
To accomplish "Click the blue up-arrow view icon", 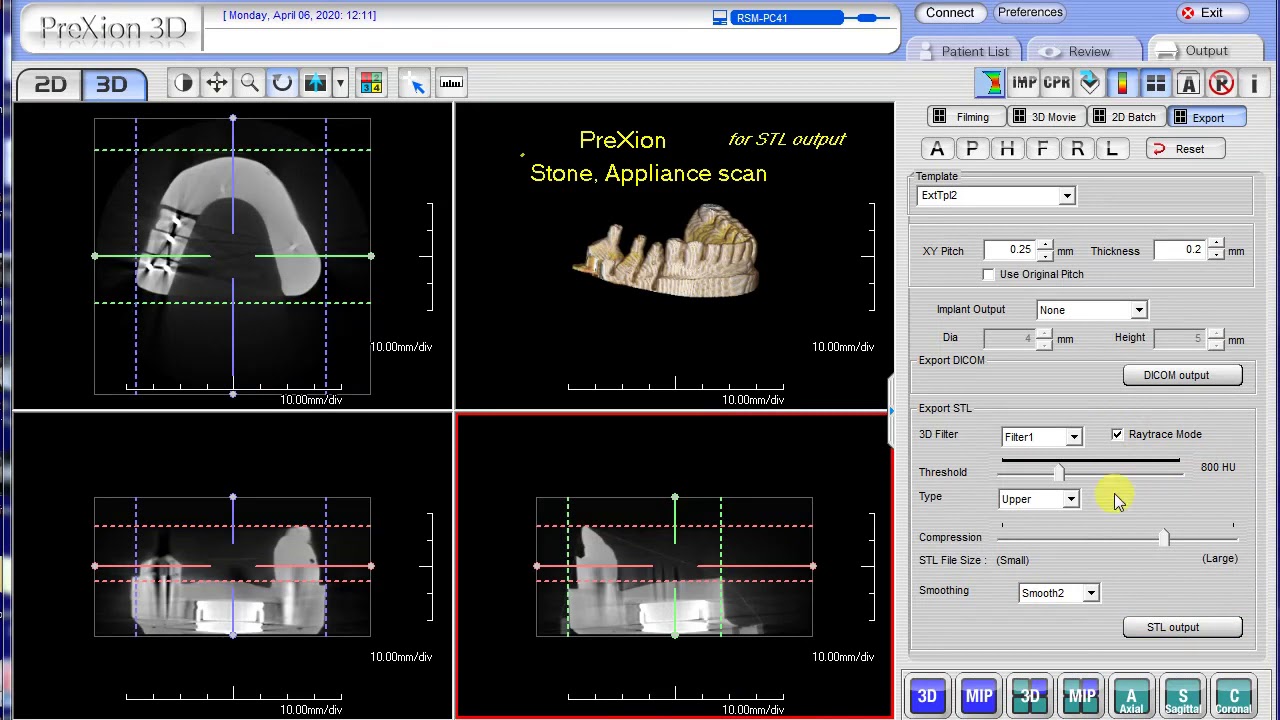I will click(315, 83).
